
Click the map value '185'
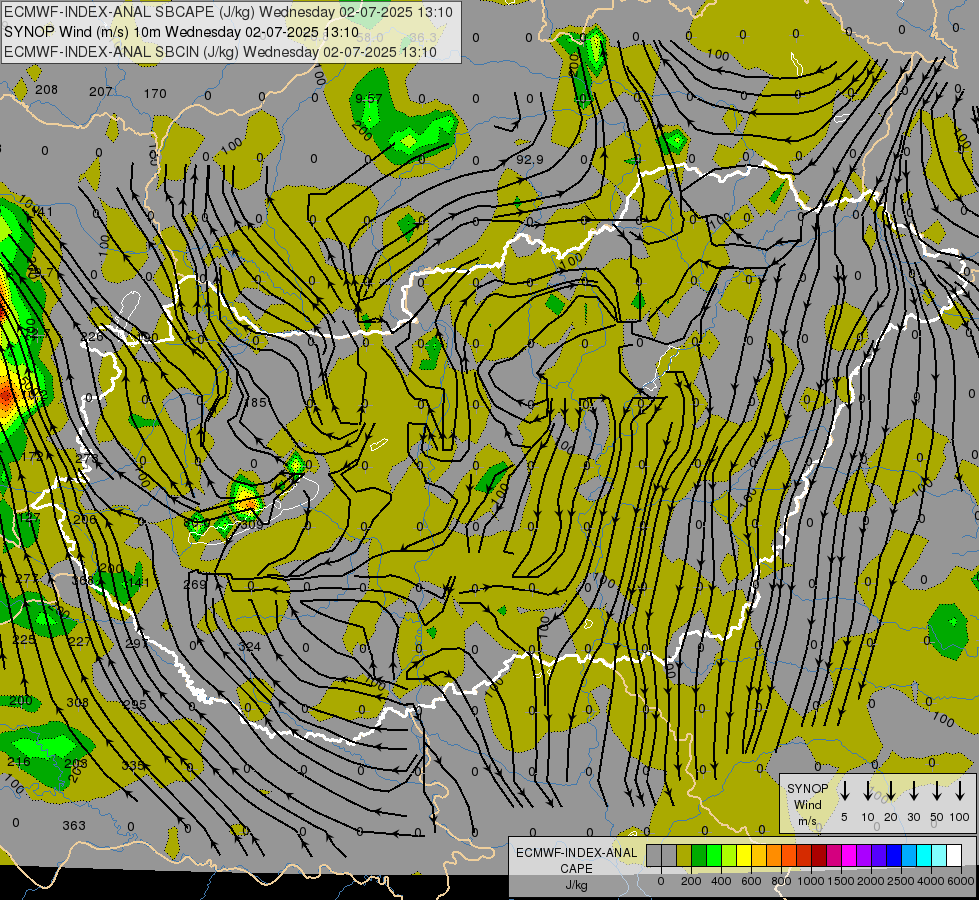255,402
